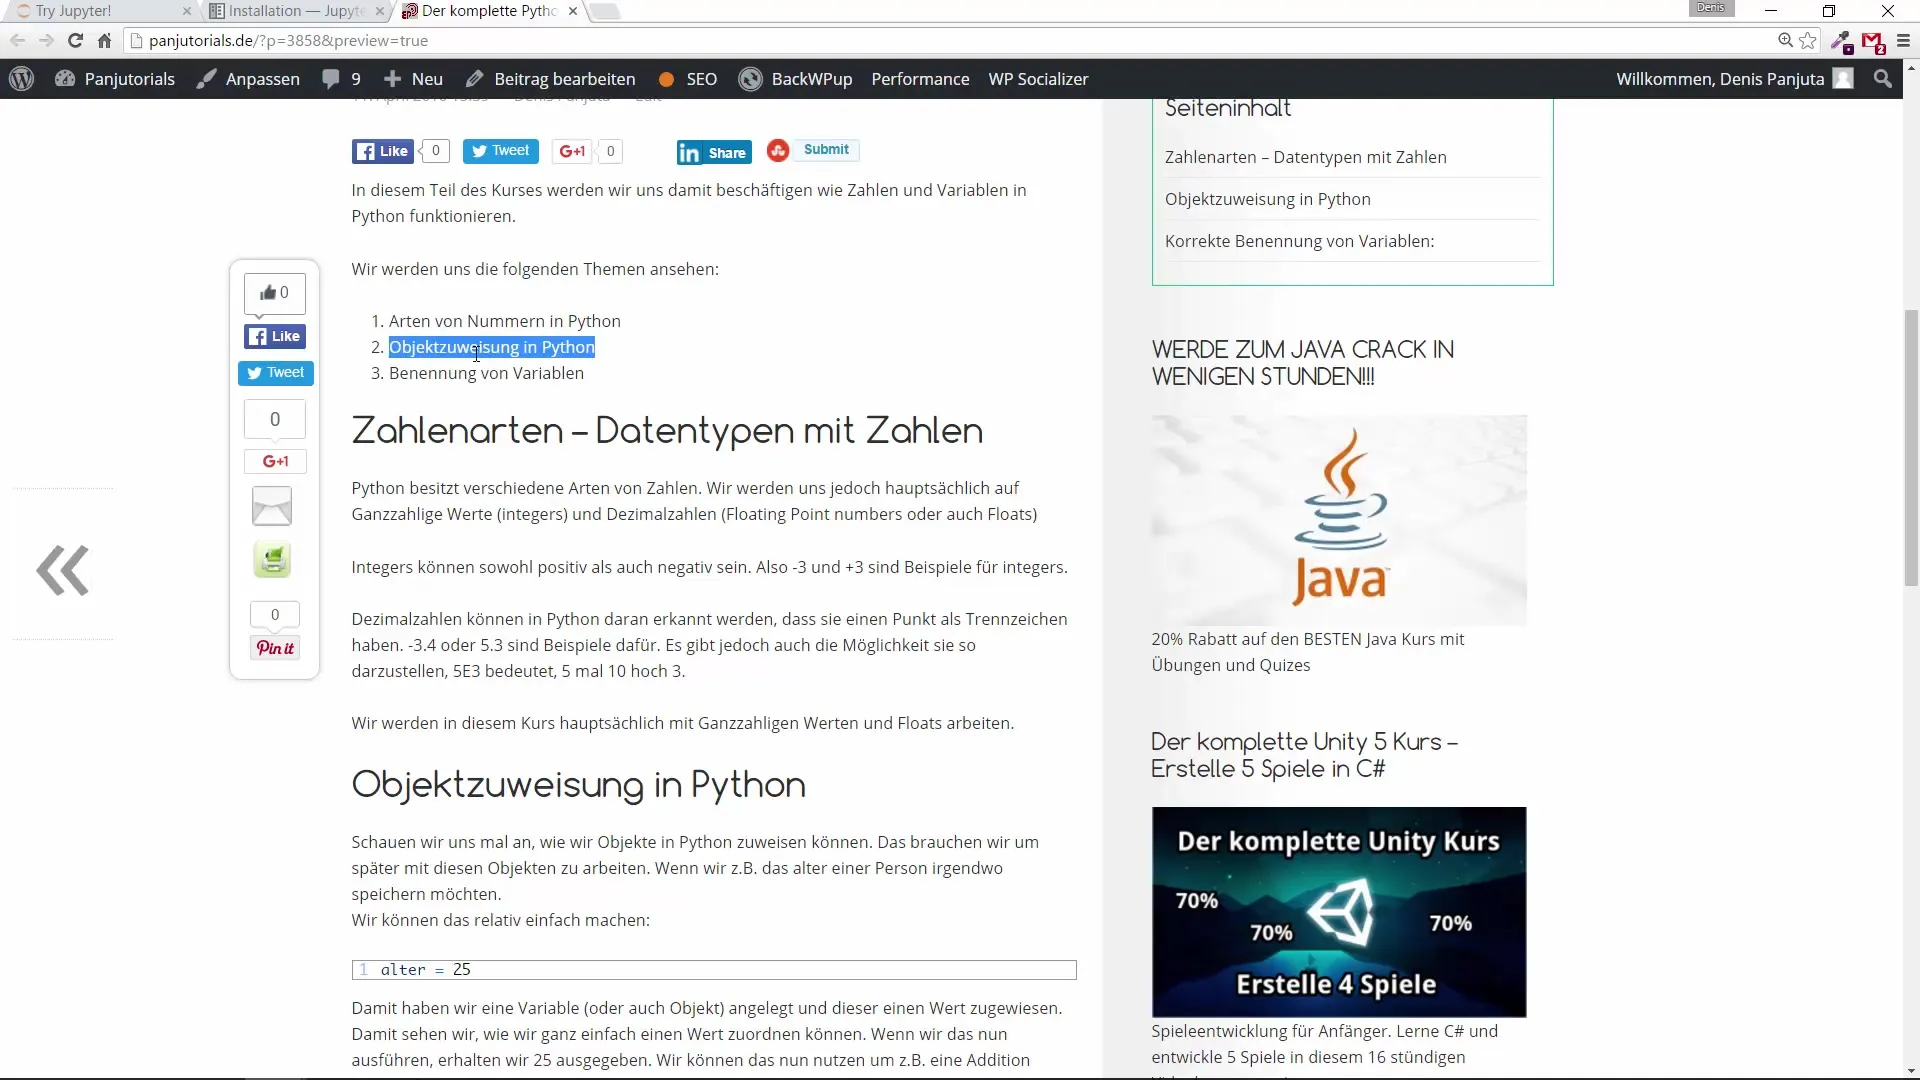Screen dimensions: 1920x1080
Task: Click the Facebook Like count box showing 0
Action: click(435, 151)
